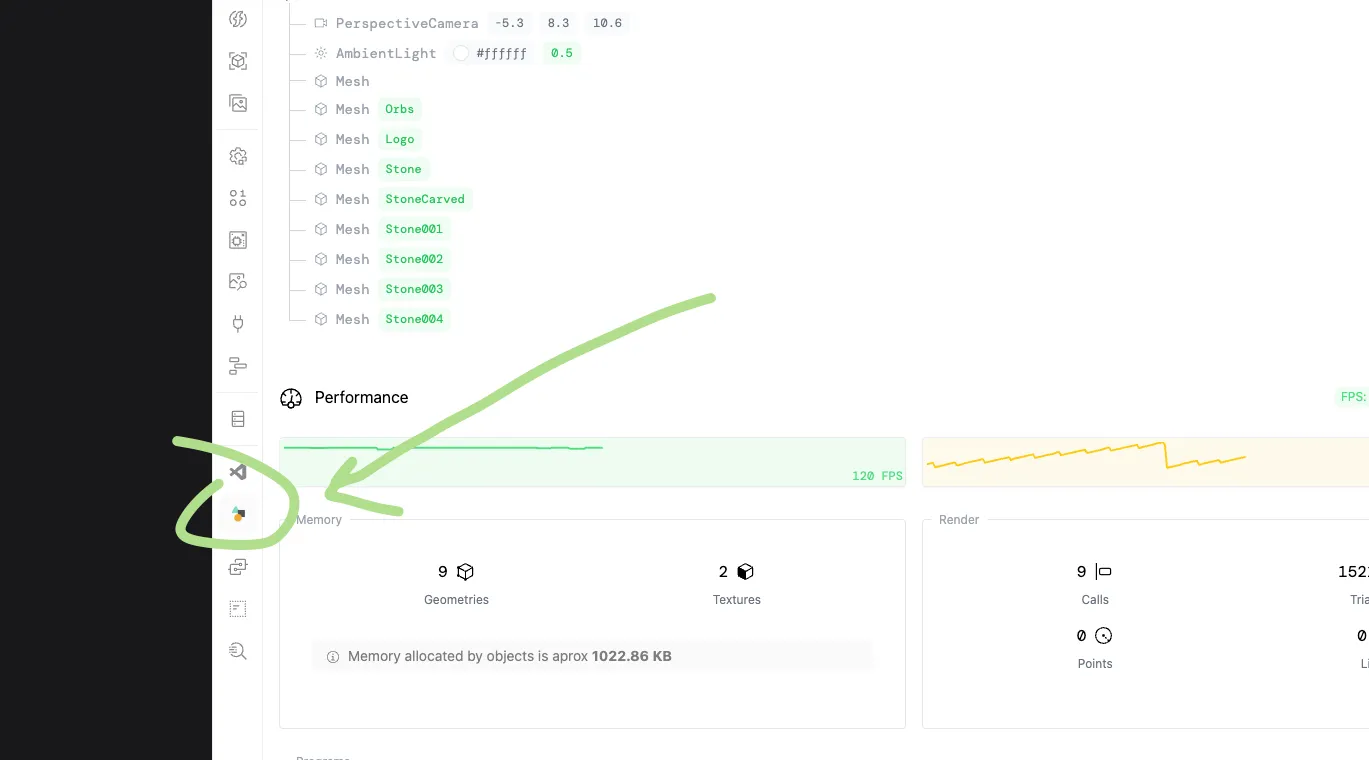Click the Geometries label
1369x760 pixels.
pos(456,600)
